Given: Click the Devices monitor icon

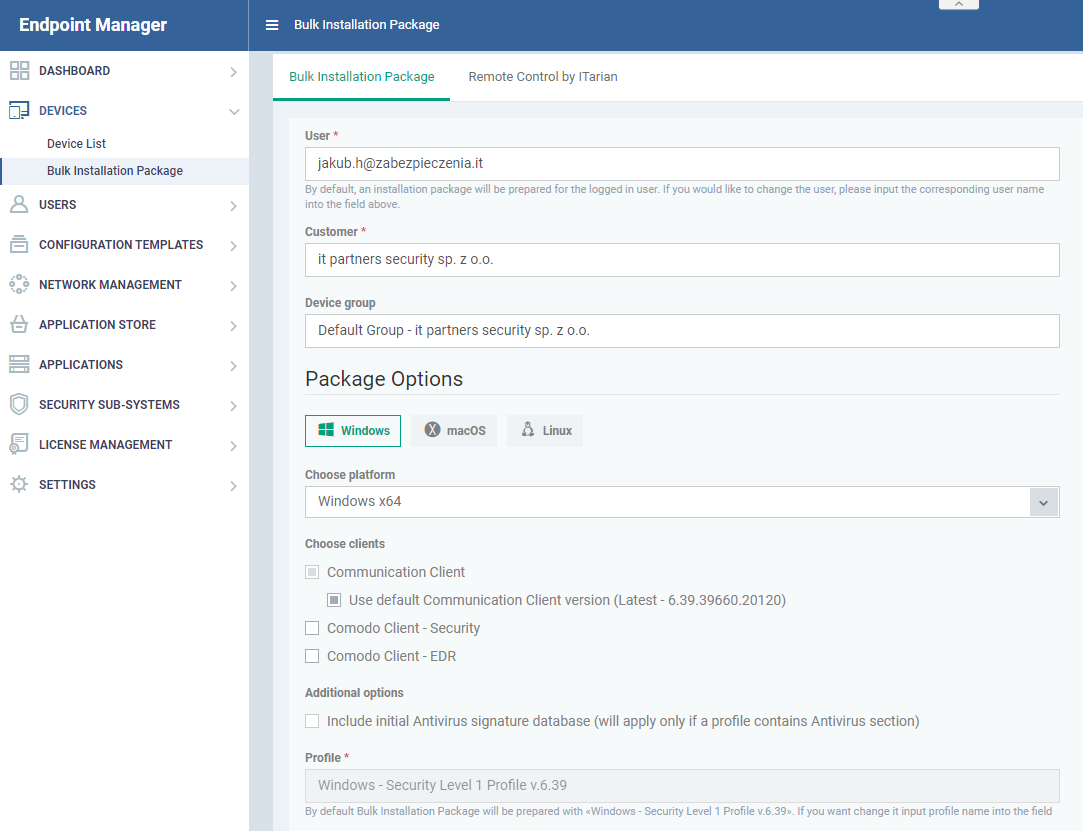Looking at the screenshot, I should point(19,111).
